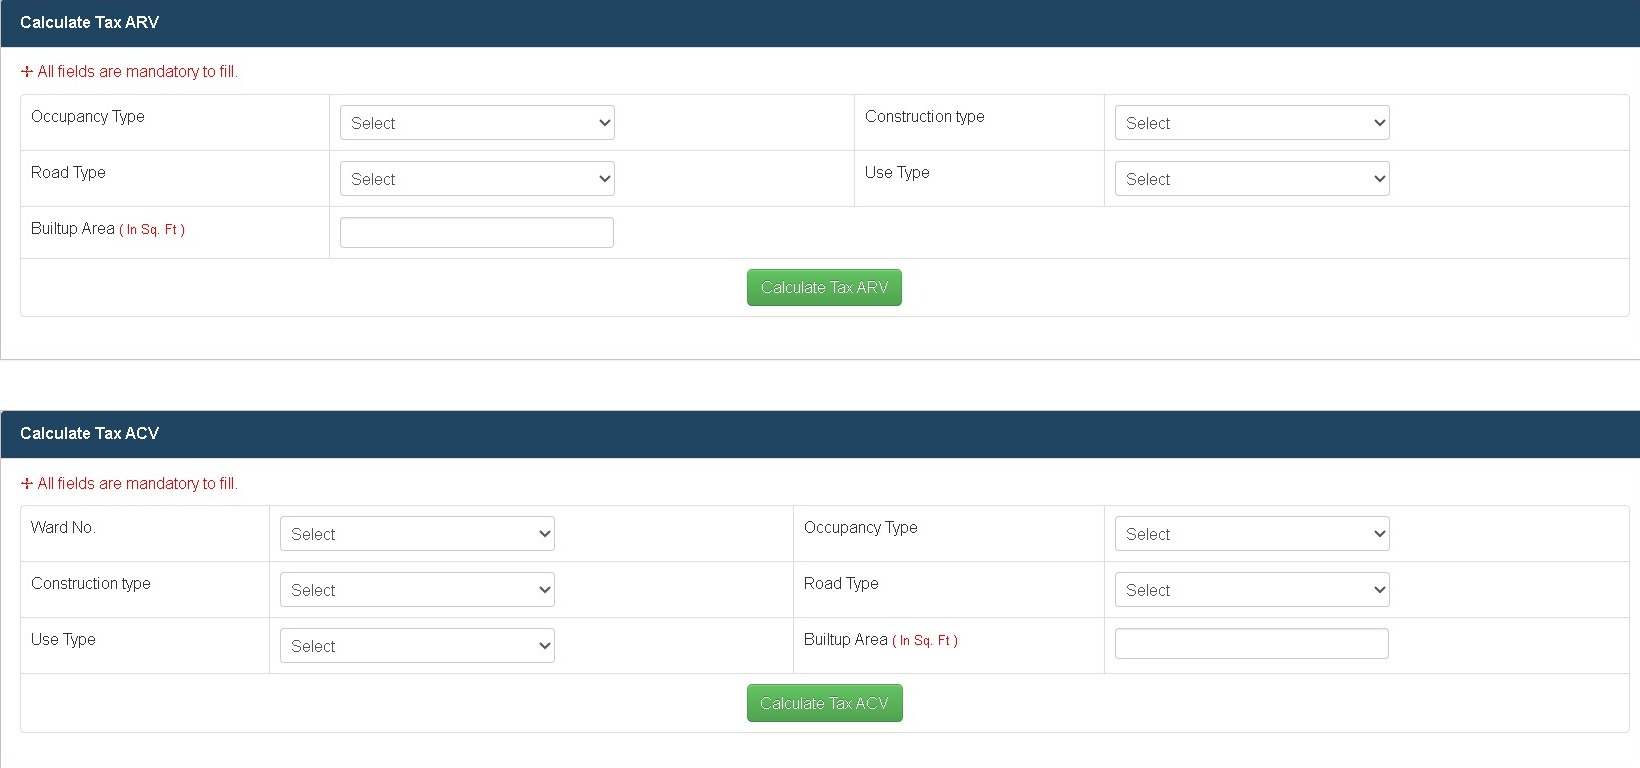
Task: Open Occupancy Type dropdown in ARV form
Action: click(x=477, y=123)
